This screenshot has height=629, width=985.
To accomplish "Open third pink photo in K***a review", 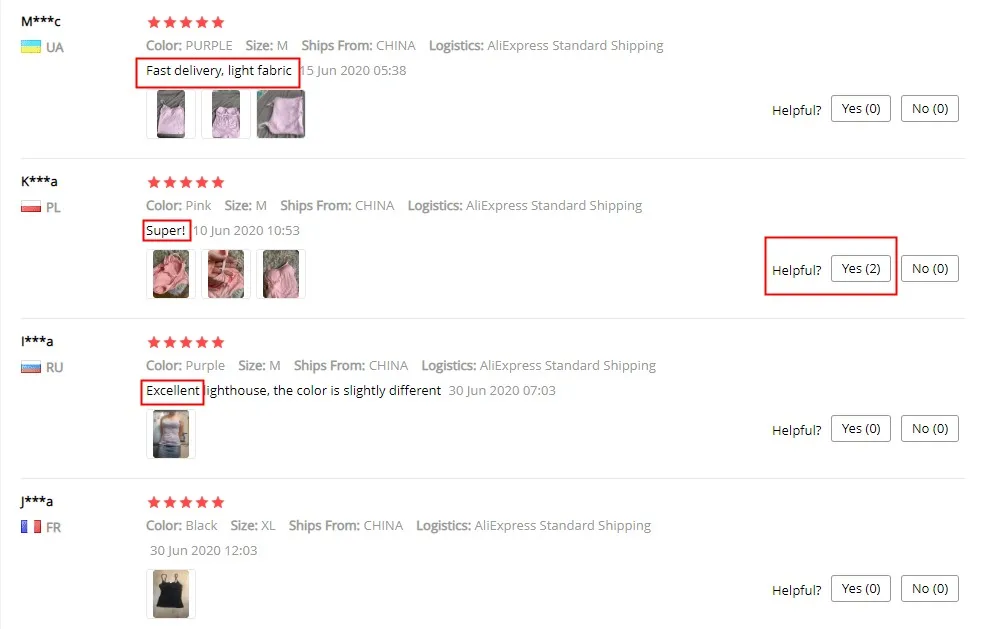I will [x=281, y=274].
